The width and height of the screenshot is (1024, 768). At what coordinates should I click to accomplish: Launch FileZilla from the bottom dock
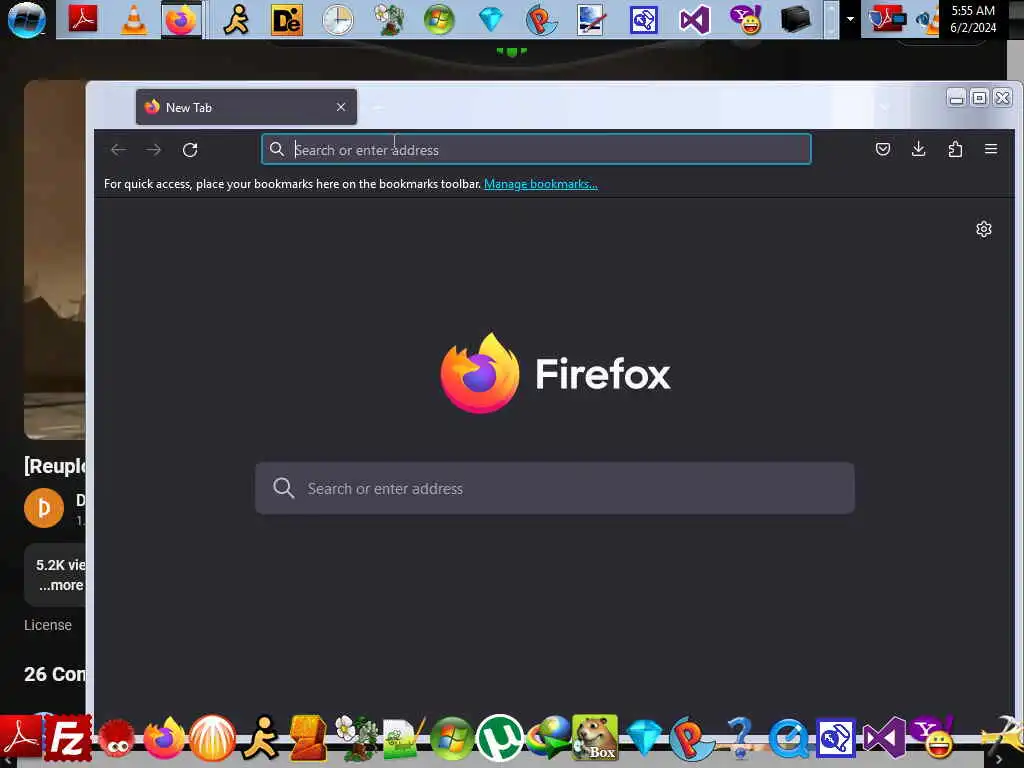point(68,740)
